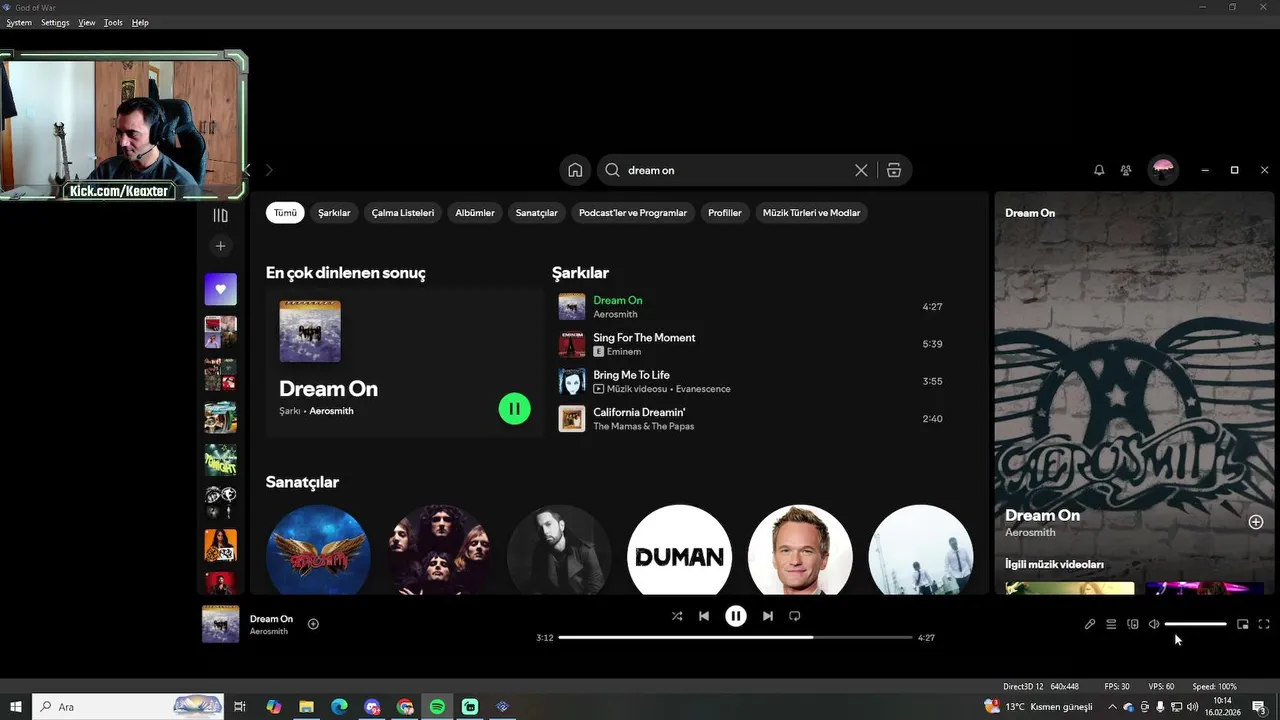Open Aerosmith link in top result card
Viewport: 1280px width, 720px height.
(x=331, y=411)
